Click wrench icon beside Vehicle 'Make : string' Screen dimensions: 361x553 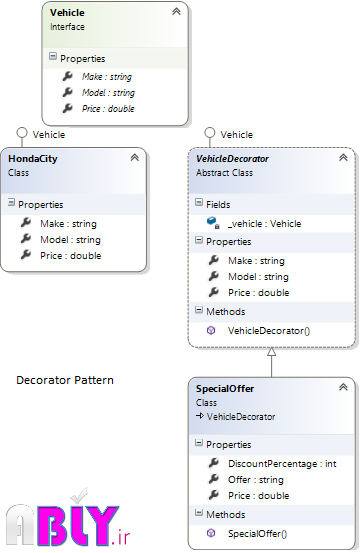point(67,76)
